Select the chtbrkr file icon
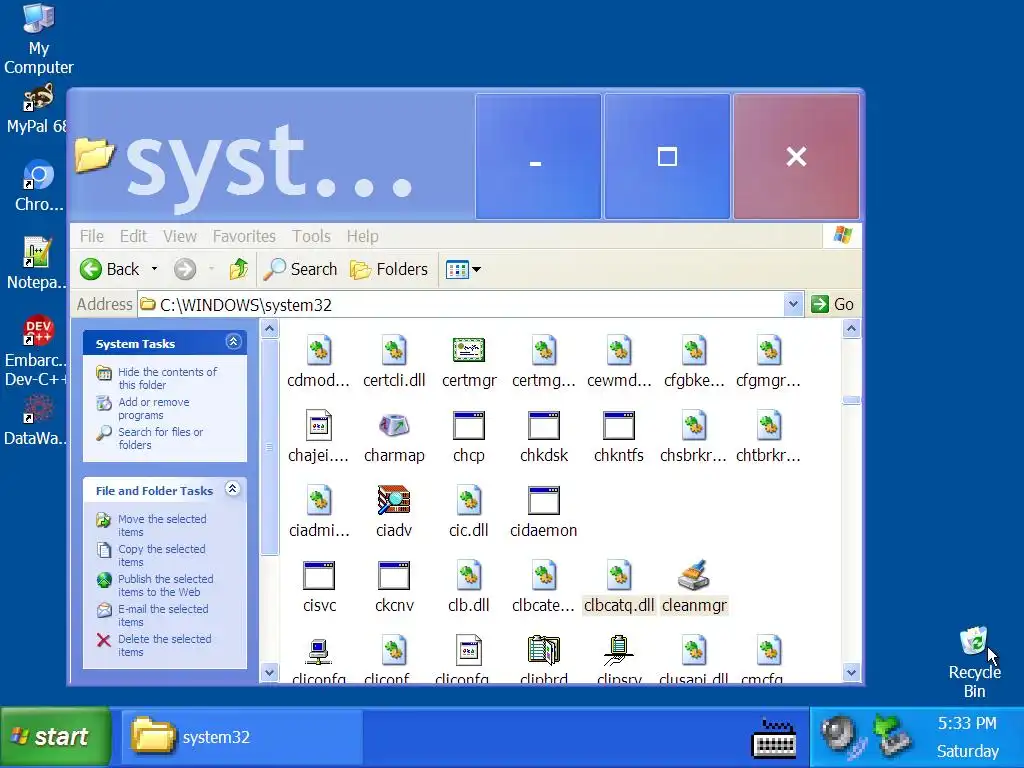Viewport: 1024px width, 768px height. pos(769,426)
